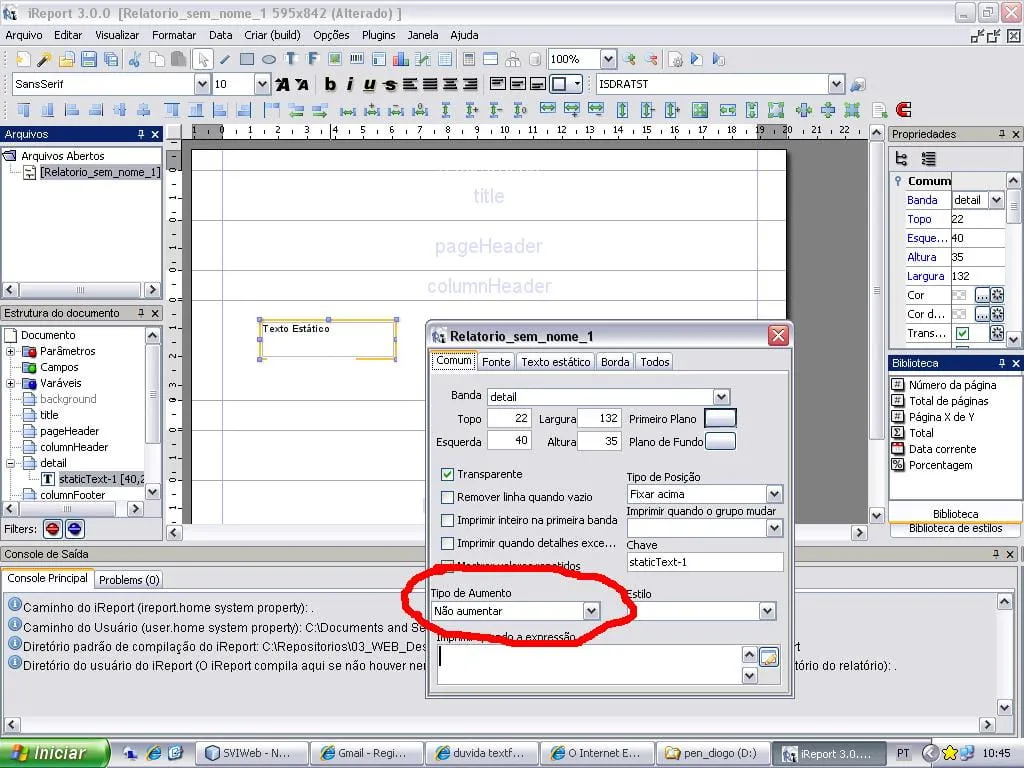The width and height of the screenshot is (1024, 768).
Task: Expand the Parâmetros tree node
Action: pos(10,352)
